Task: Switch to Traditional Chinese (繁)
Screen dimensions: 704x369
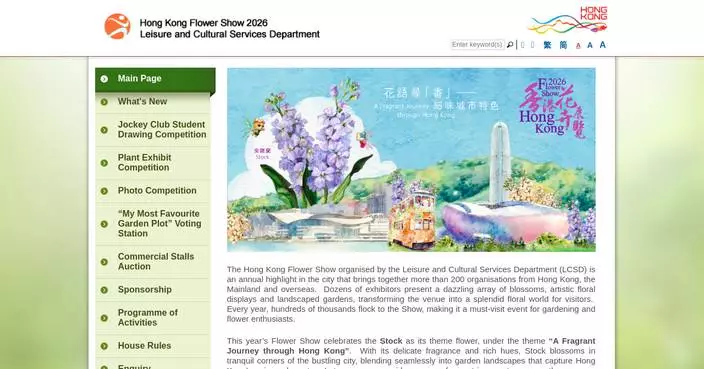Action: tap(547, 44)
